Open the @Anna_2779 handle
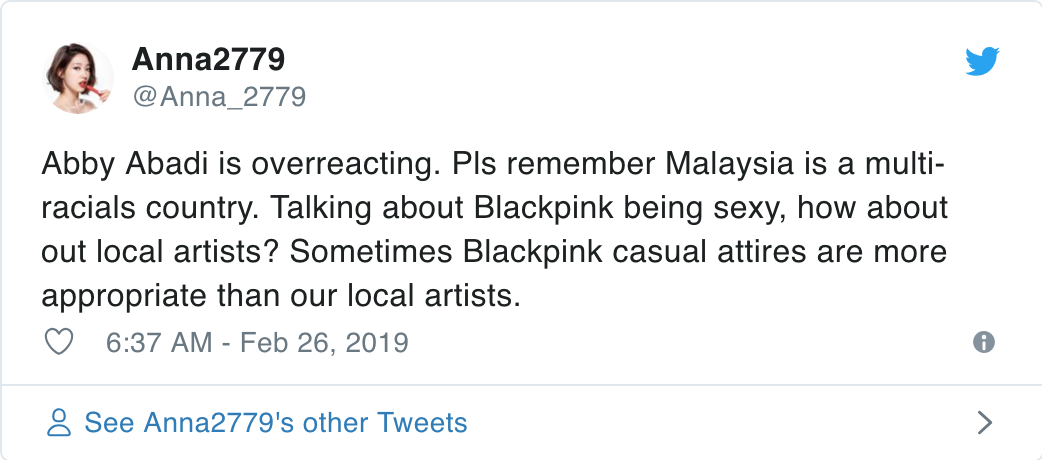The height and width of the screenshot is (460, 1042). tap(219, 97)
